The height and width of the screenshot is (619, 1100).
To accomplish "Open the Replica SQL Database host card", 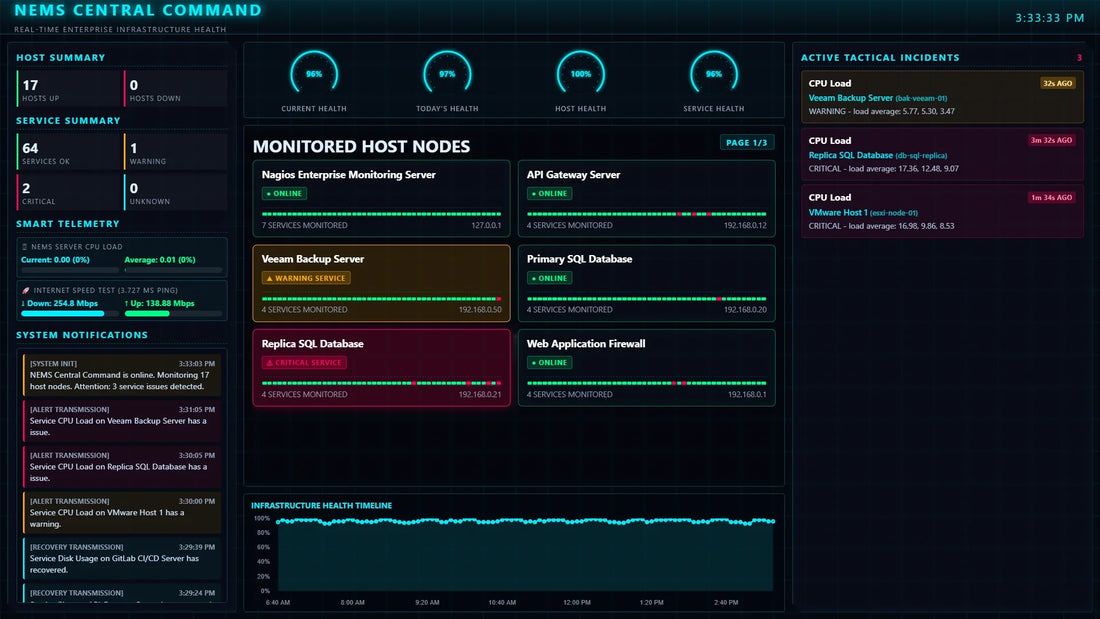I will pos(381,368).
